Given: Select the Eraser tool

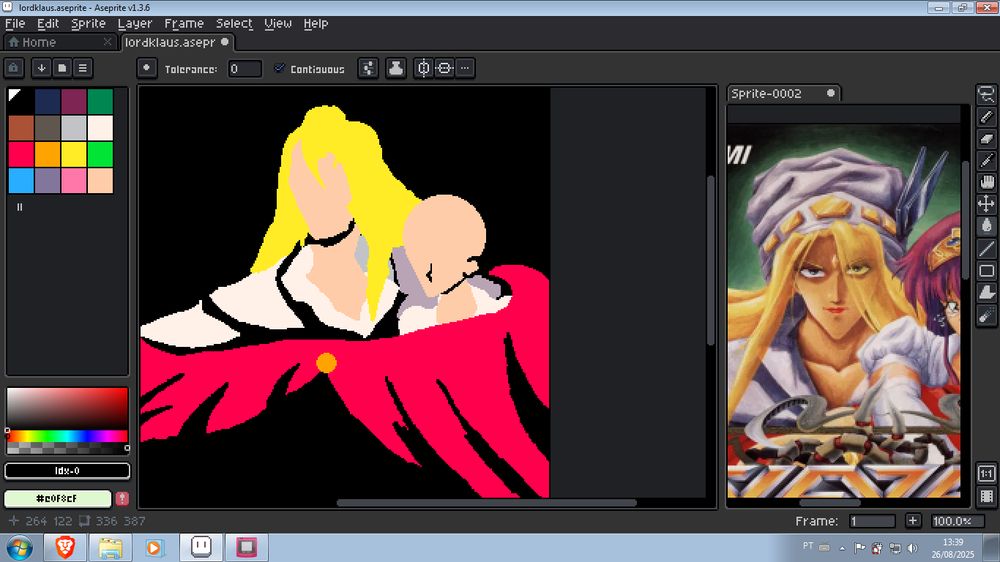Looking at the screenshot, I should pyautogui.click(x=987, y=138).
